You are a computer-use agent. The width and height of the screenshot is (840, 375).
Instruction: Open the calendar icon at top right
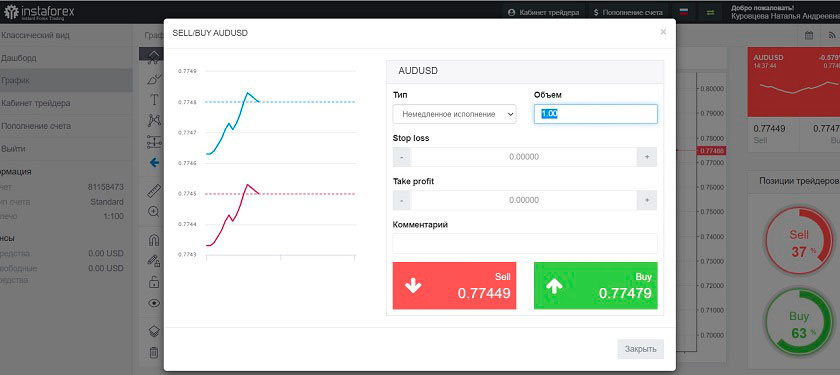809,35
